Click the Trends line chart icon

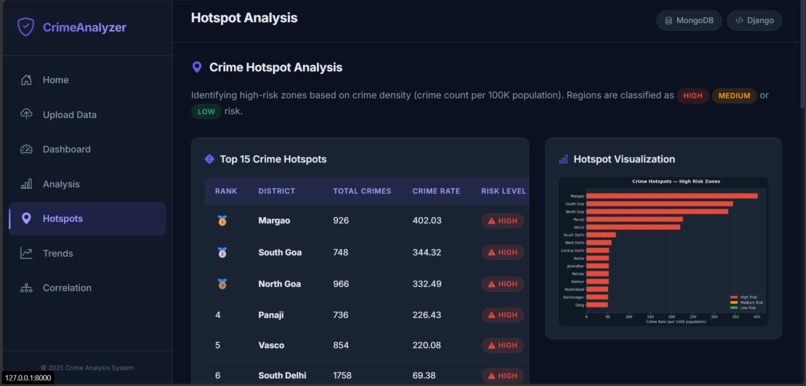point(26,253)
